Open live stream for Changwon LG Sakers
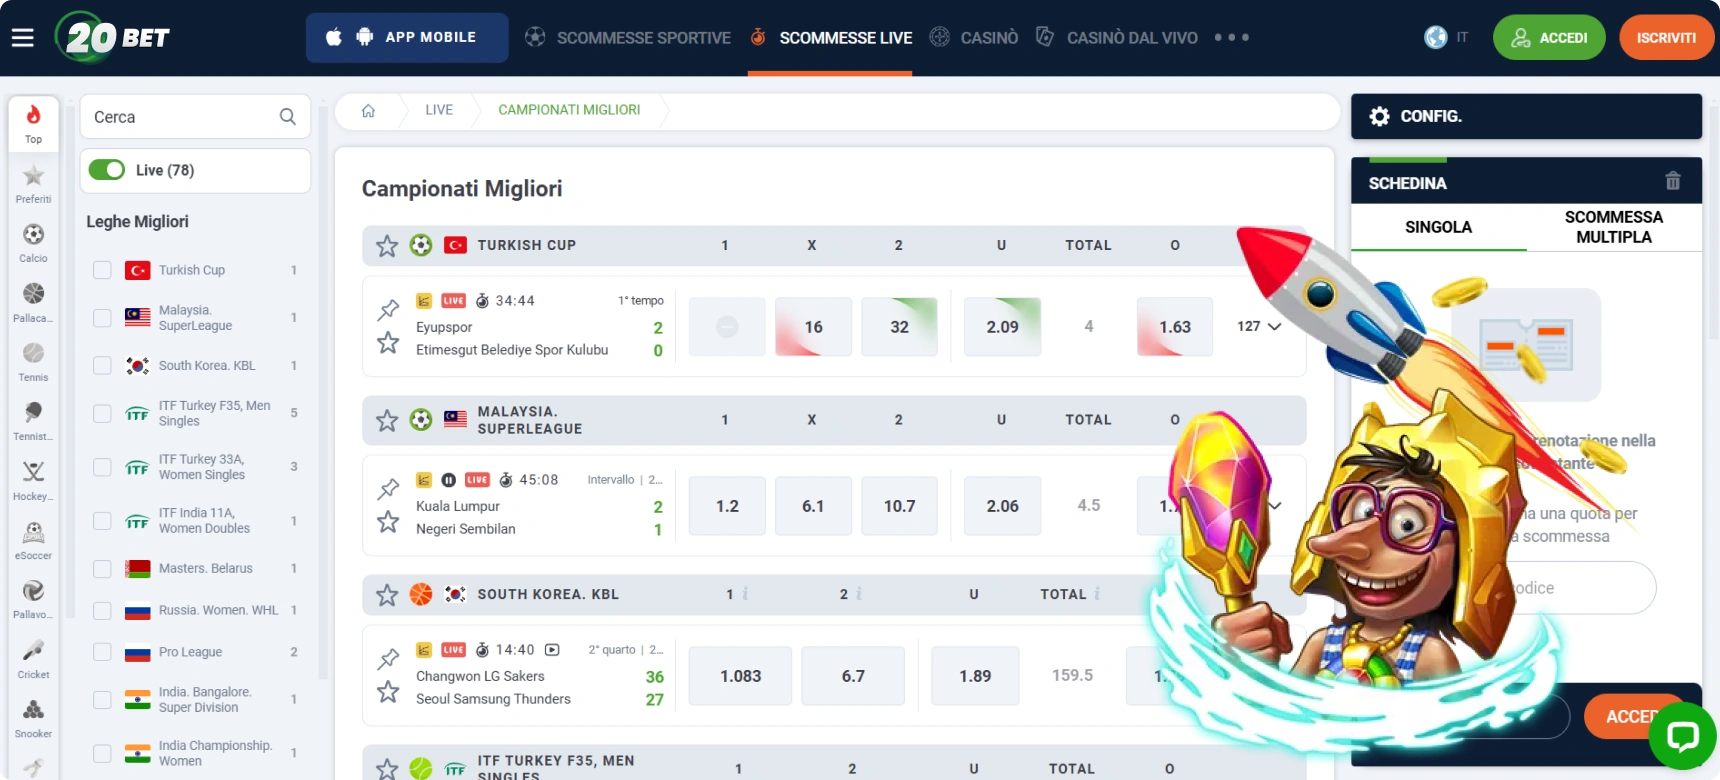Image resolution: width=1720 pixels, height=780 pixels. coord(552,650)
